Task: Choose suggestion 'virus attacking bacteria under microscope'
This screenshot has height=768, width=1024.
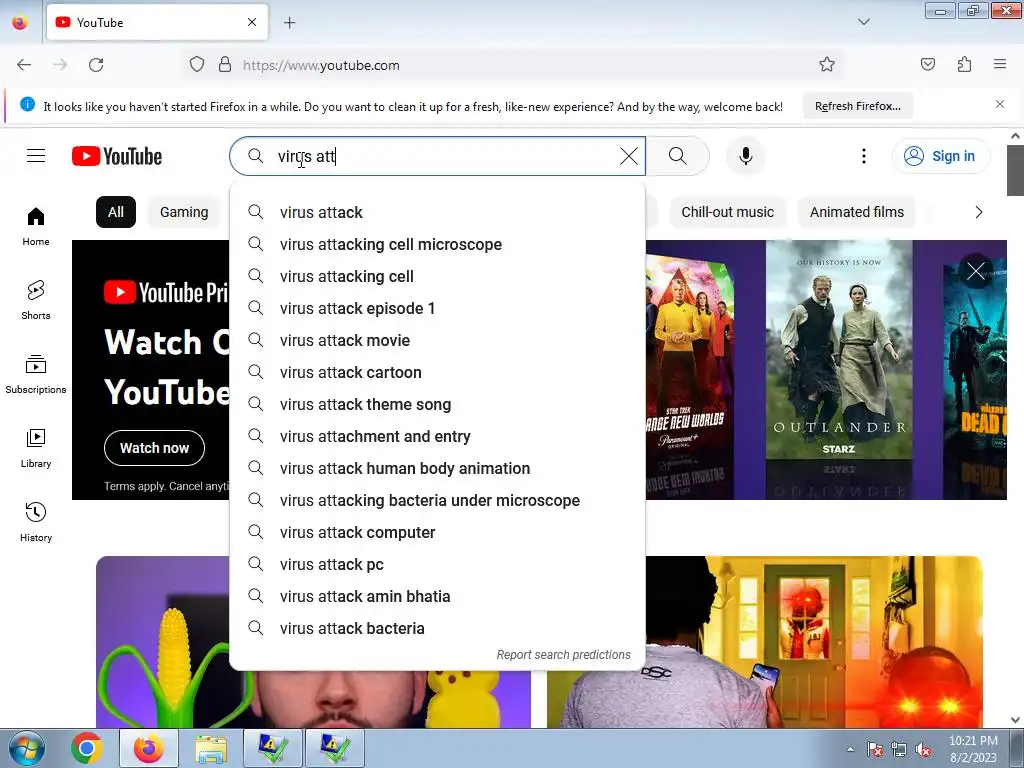Action: click(x=438, y=500)
